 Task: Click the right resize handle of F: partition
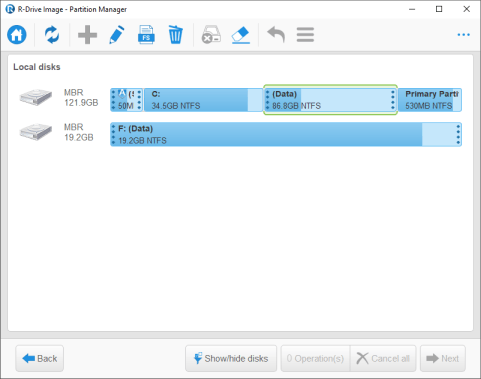(458, 134)
